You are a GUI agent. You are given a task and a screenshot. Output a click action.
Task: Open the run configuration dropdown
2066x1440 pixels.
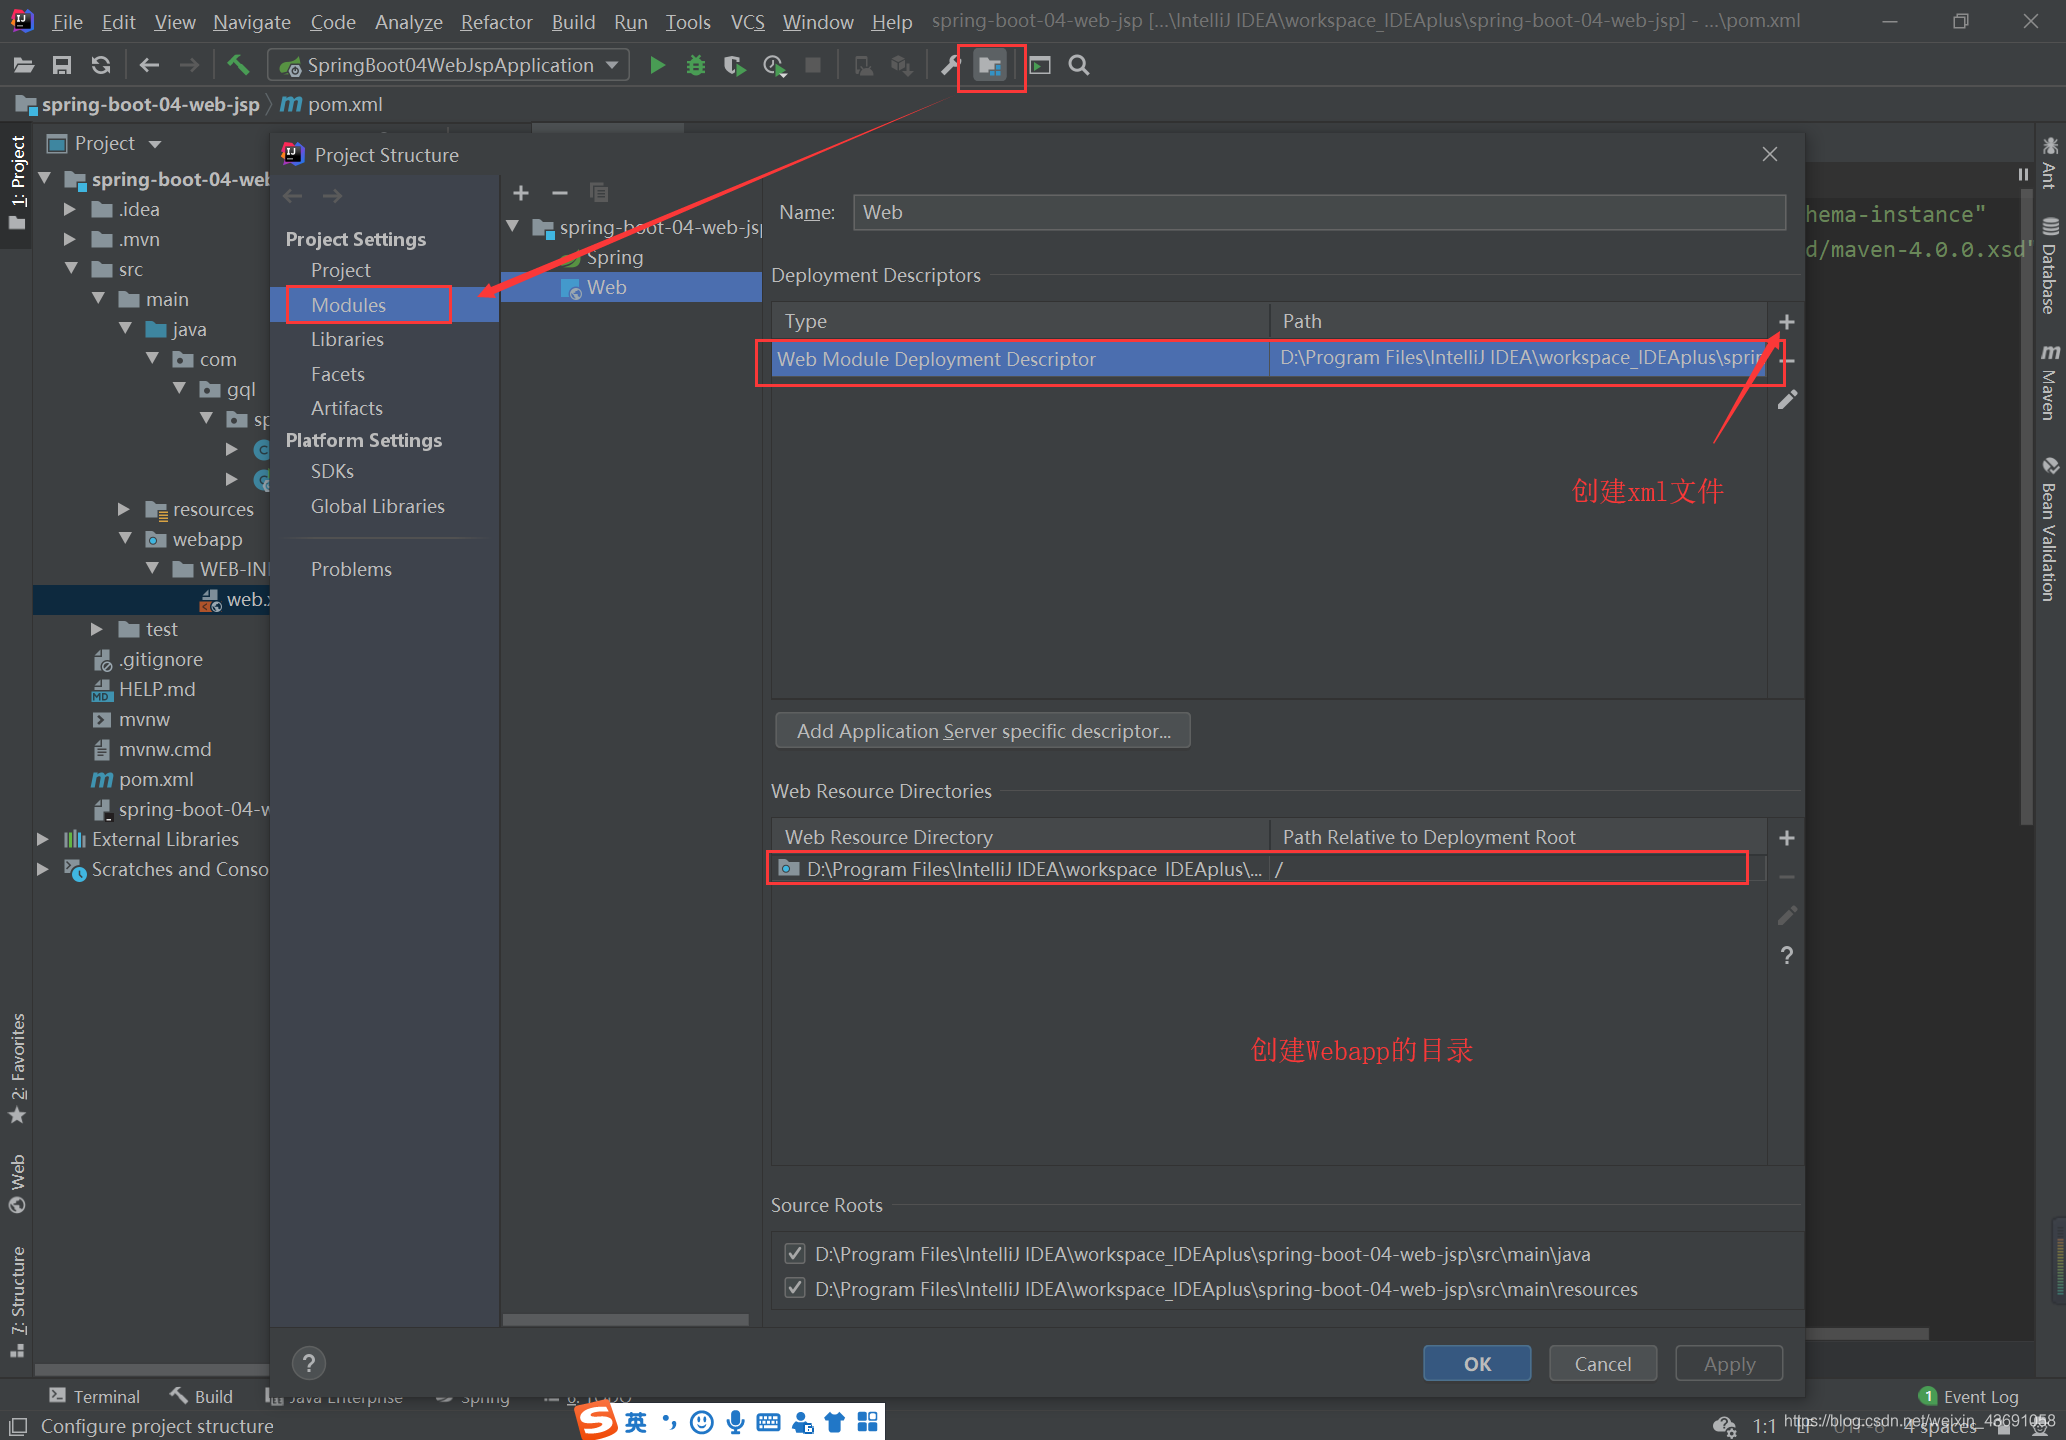tap(612, 66)
